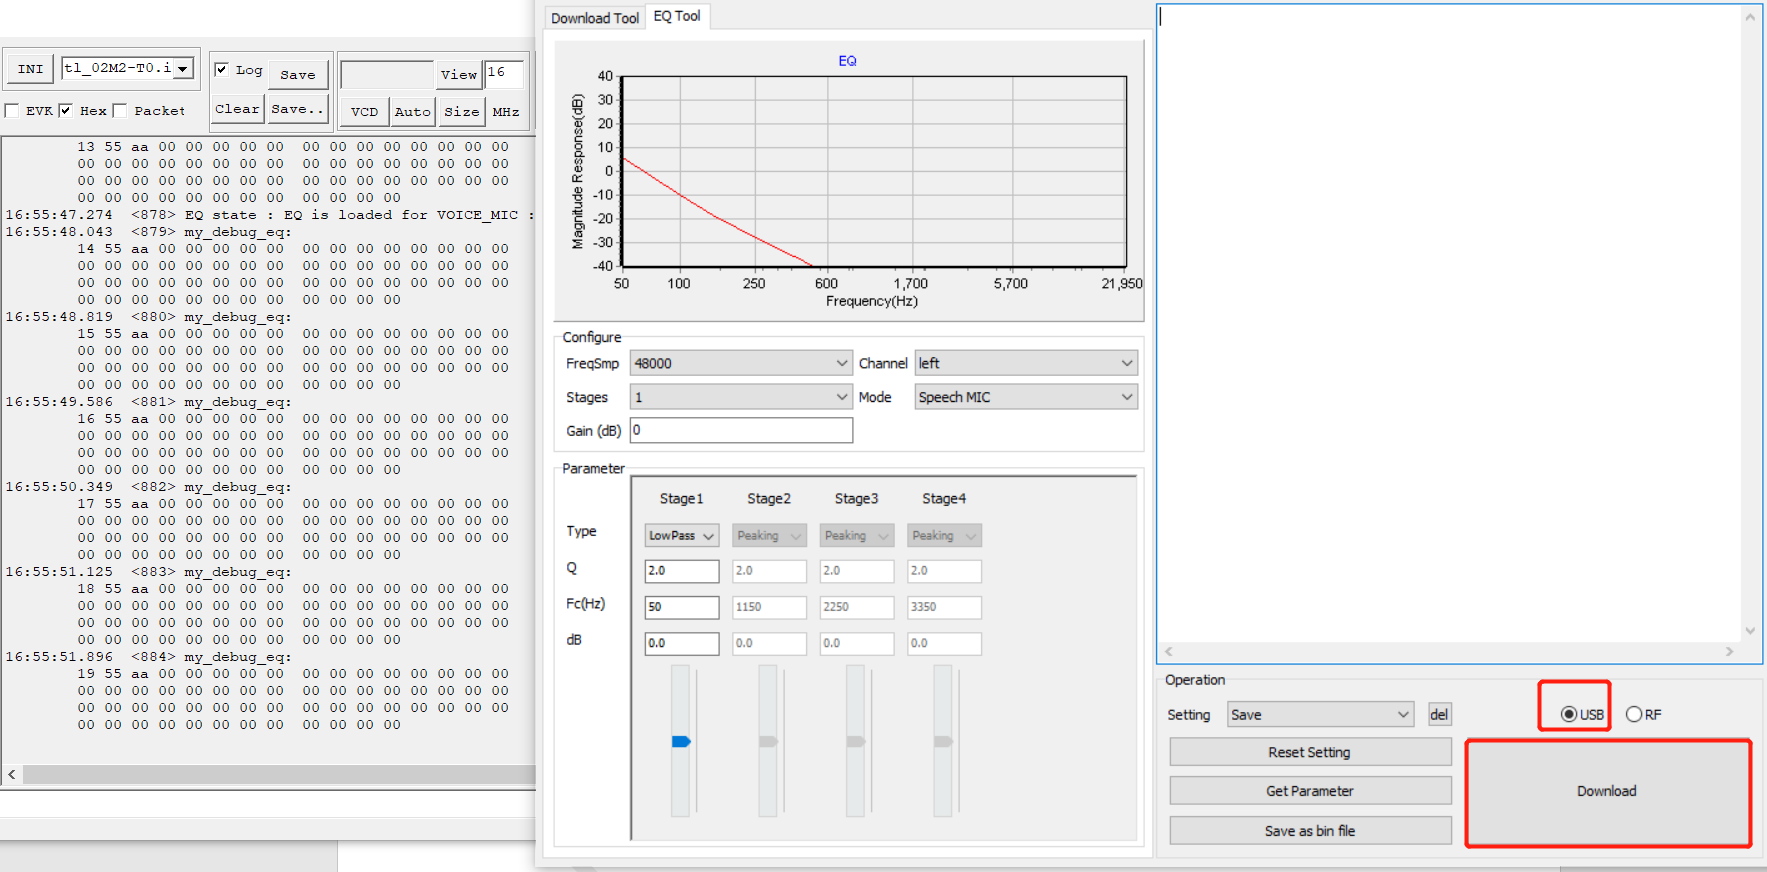The image size is (1767, 872).
Task: Click the Gain (dB) input field
Action: [741, 431]
